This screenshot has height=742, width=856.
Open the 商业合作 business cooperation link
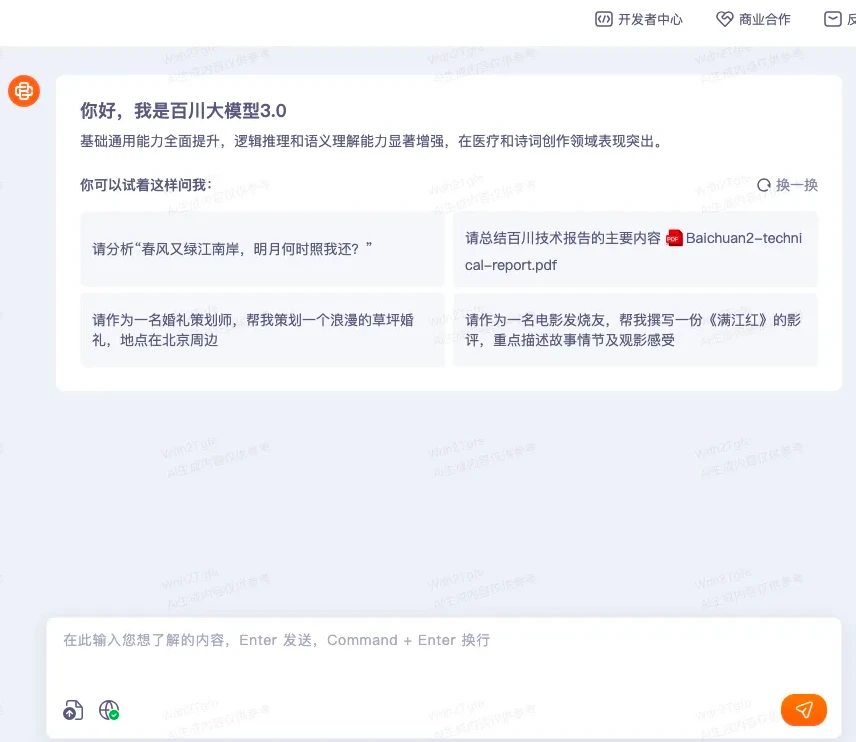click(753, 20)
